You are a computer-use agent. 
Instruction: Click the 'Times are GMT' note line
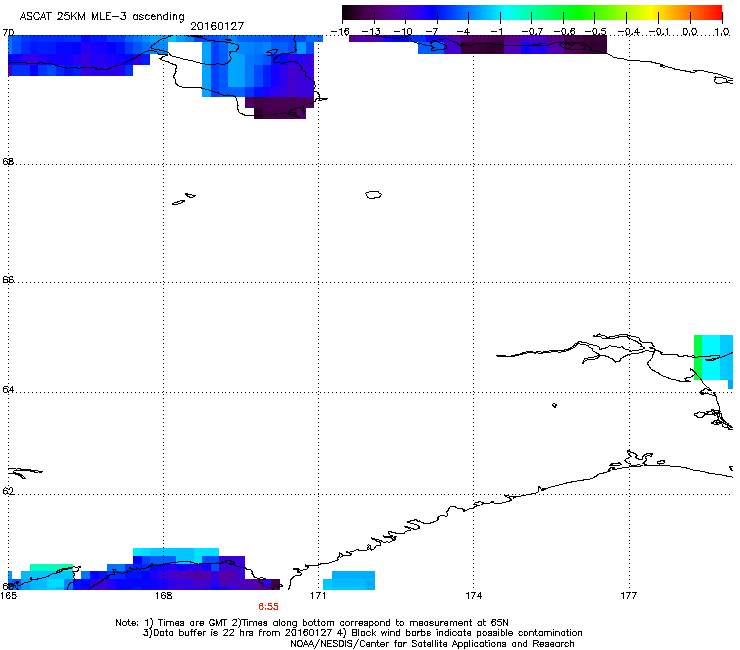(312, 623)
